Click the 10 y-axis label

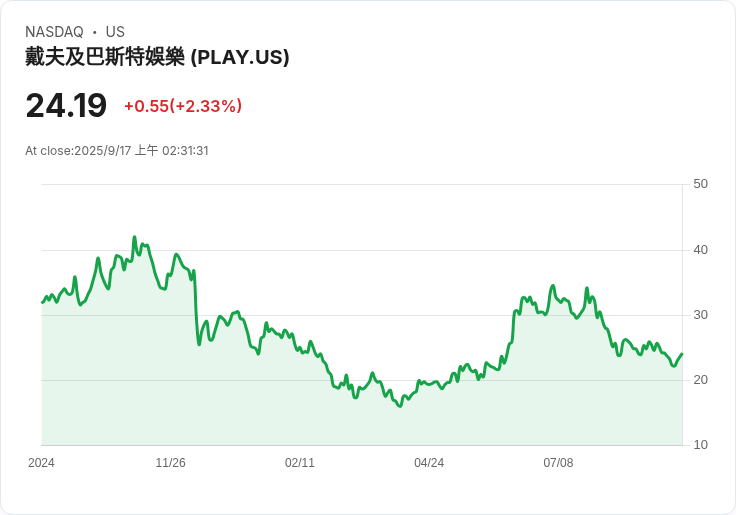pos(700,445)
